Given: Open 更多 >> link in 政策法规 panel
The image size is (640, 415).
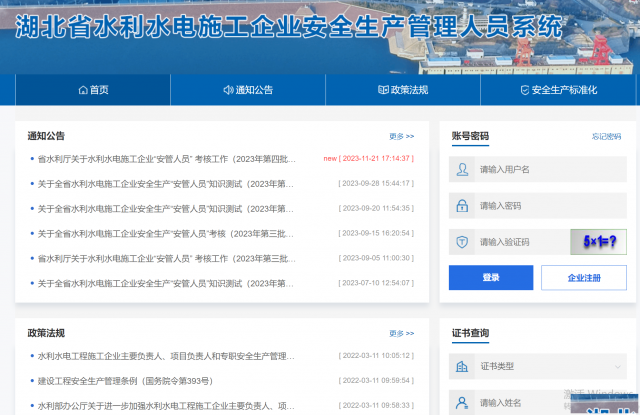Looking at the screenshot, I should click(402, 333).
